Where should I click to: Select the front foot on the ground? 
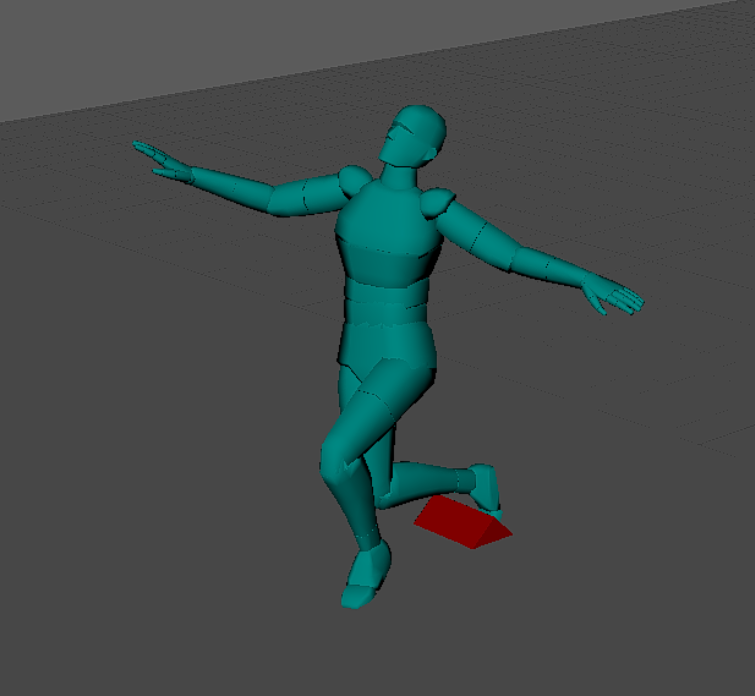point(366,575)
